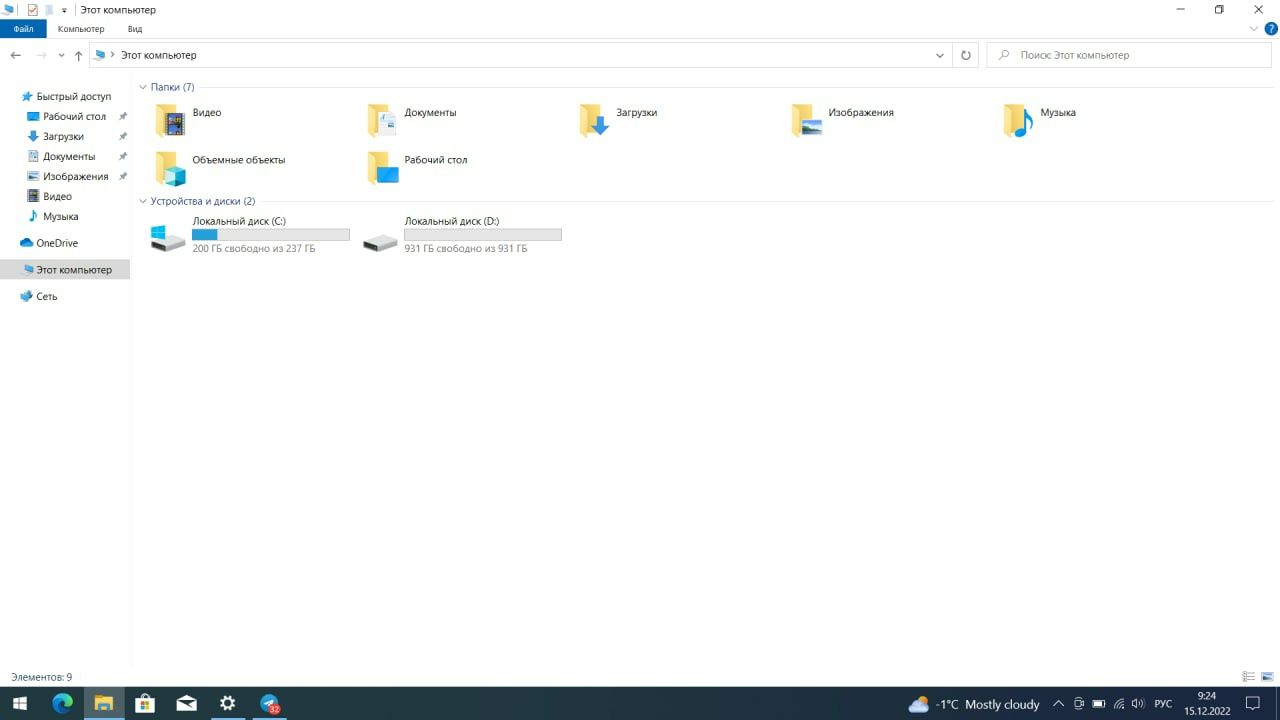The height and width of the screenshot is (720, 1280).
Task: Click the computer icon in the address bar
Action: tap(99, 55)
